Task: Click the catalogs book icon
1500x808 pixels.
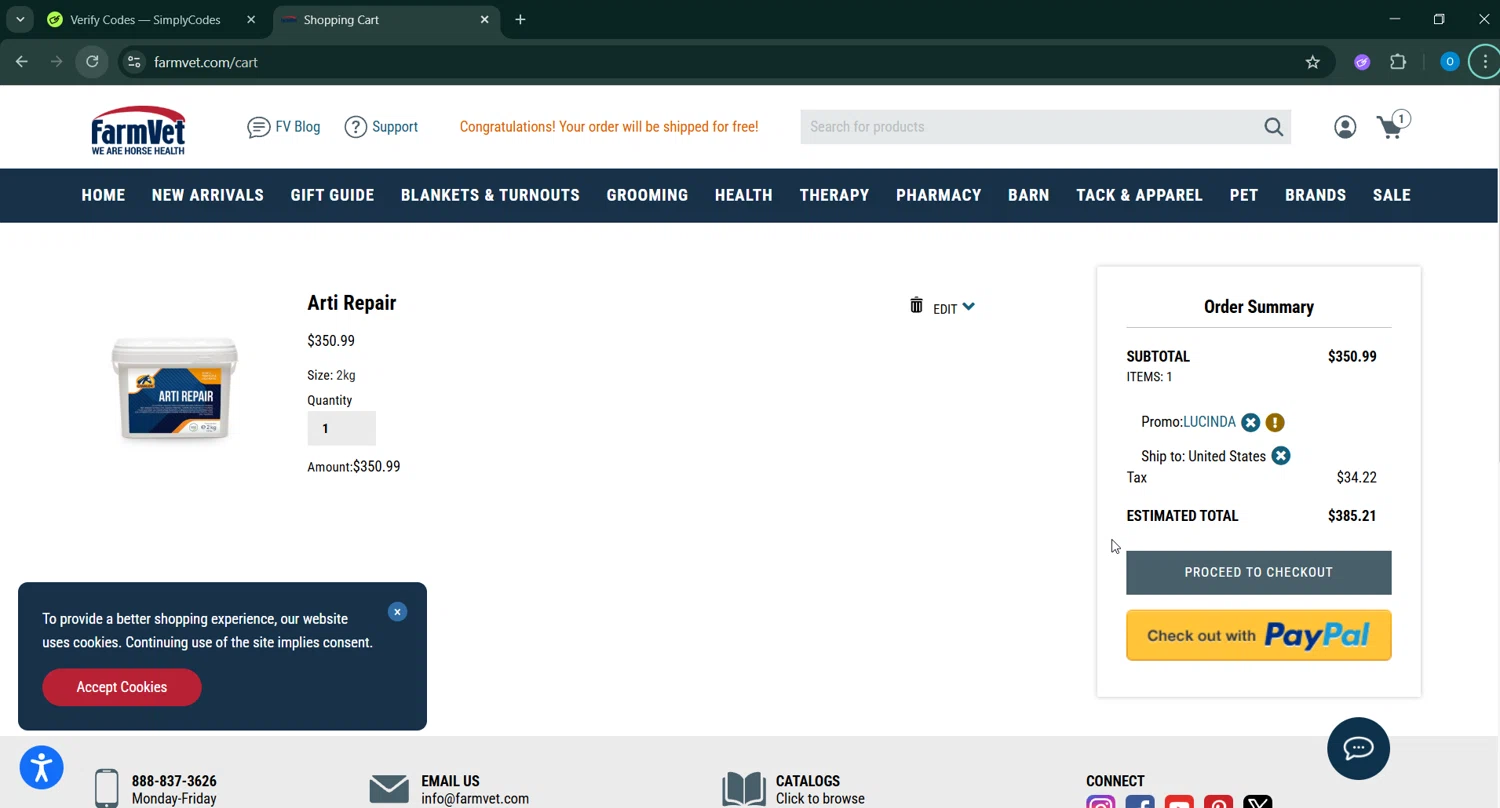Action: (x=744, y=789)
